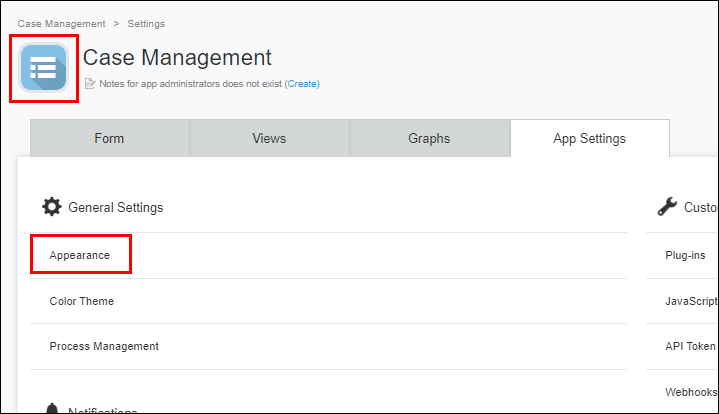Click the Settings breadcrumb item
The image size is (719, 414).
click(146, 23)
